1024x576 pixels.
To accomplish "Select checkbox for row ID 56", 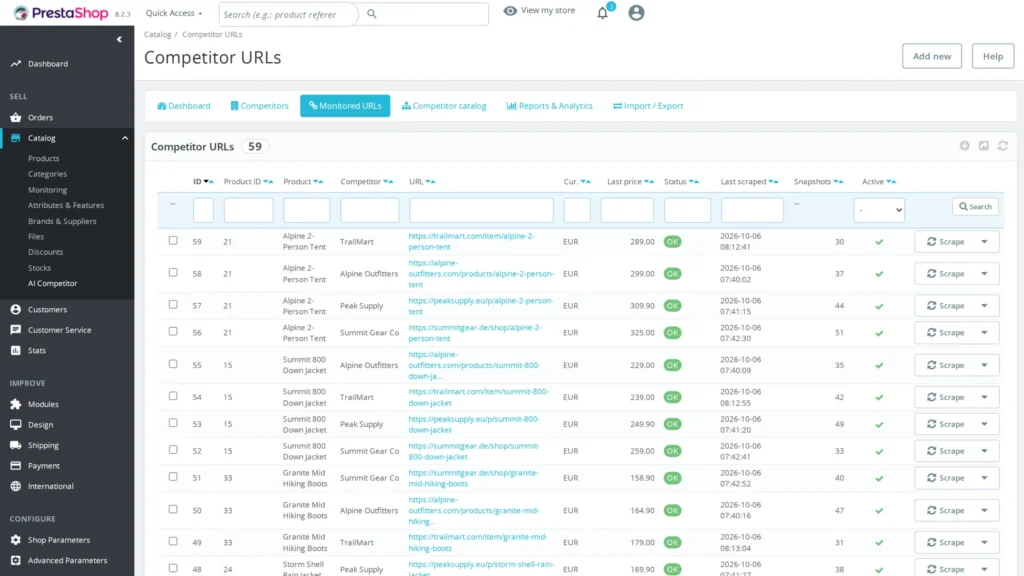I will tap(173, 331).
